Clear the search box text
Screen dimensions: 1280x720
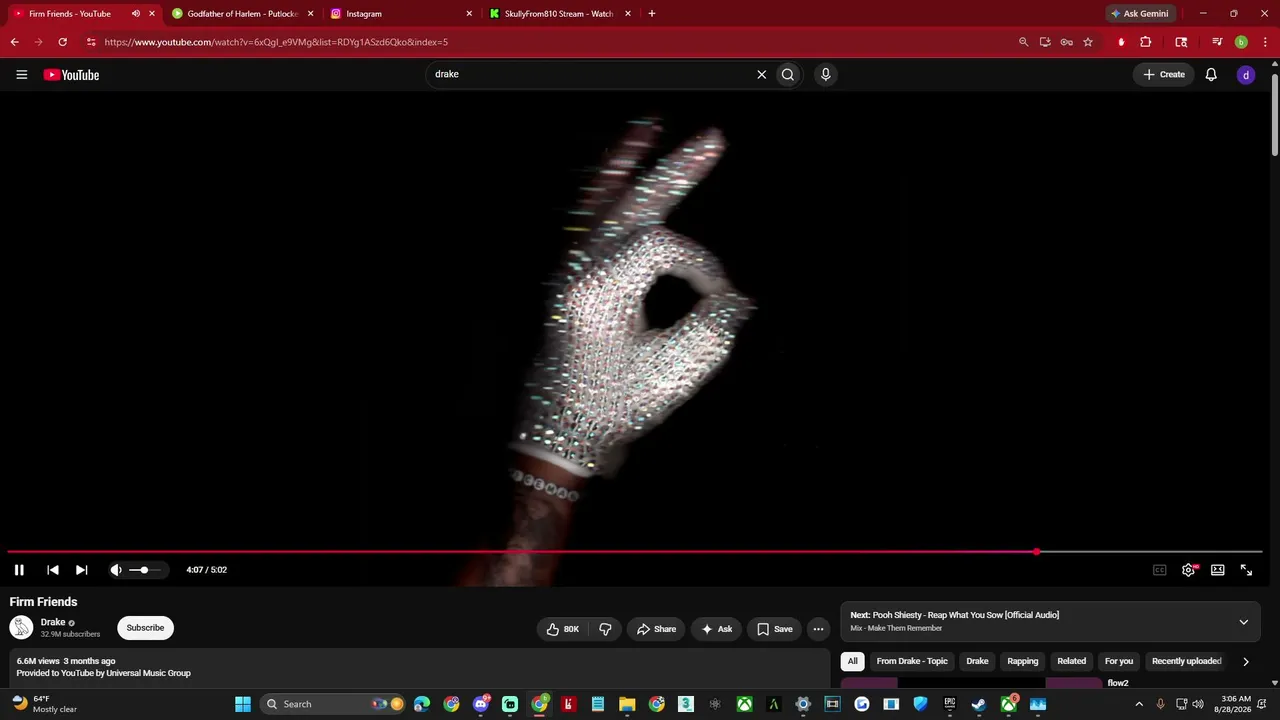point(761,74)
